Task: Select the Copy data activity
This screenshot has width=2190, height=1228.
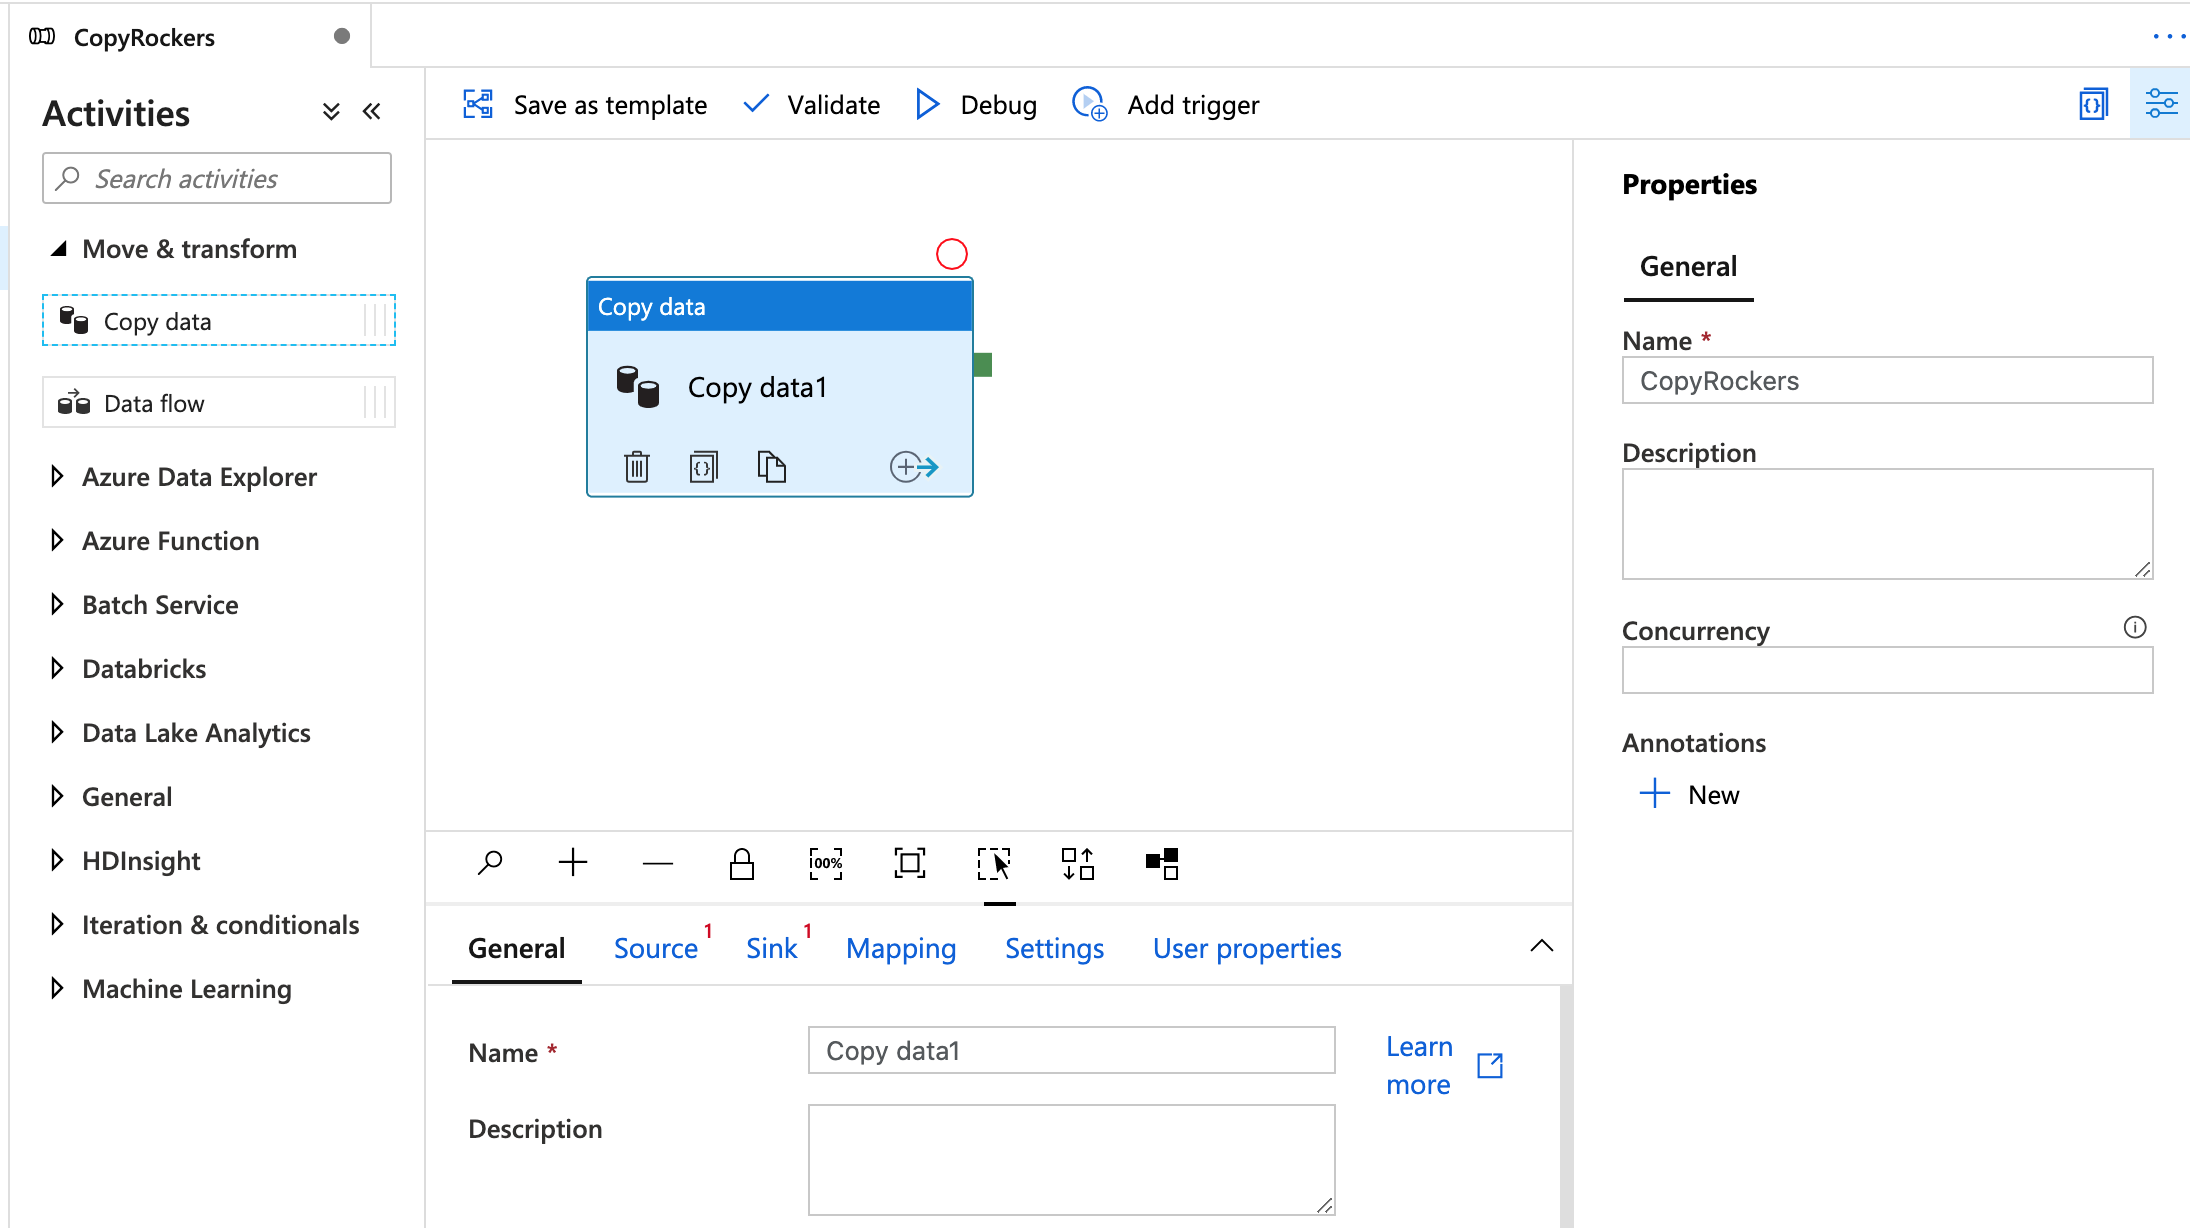Action: tap(219, 320)
